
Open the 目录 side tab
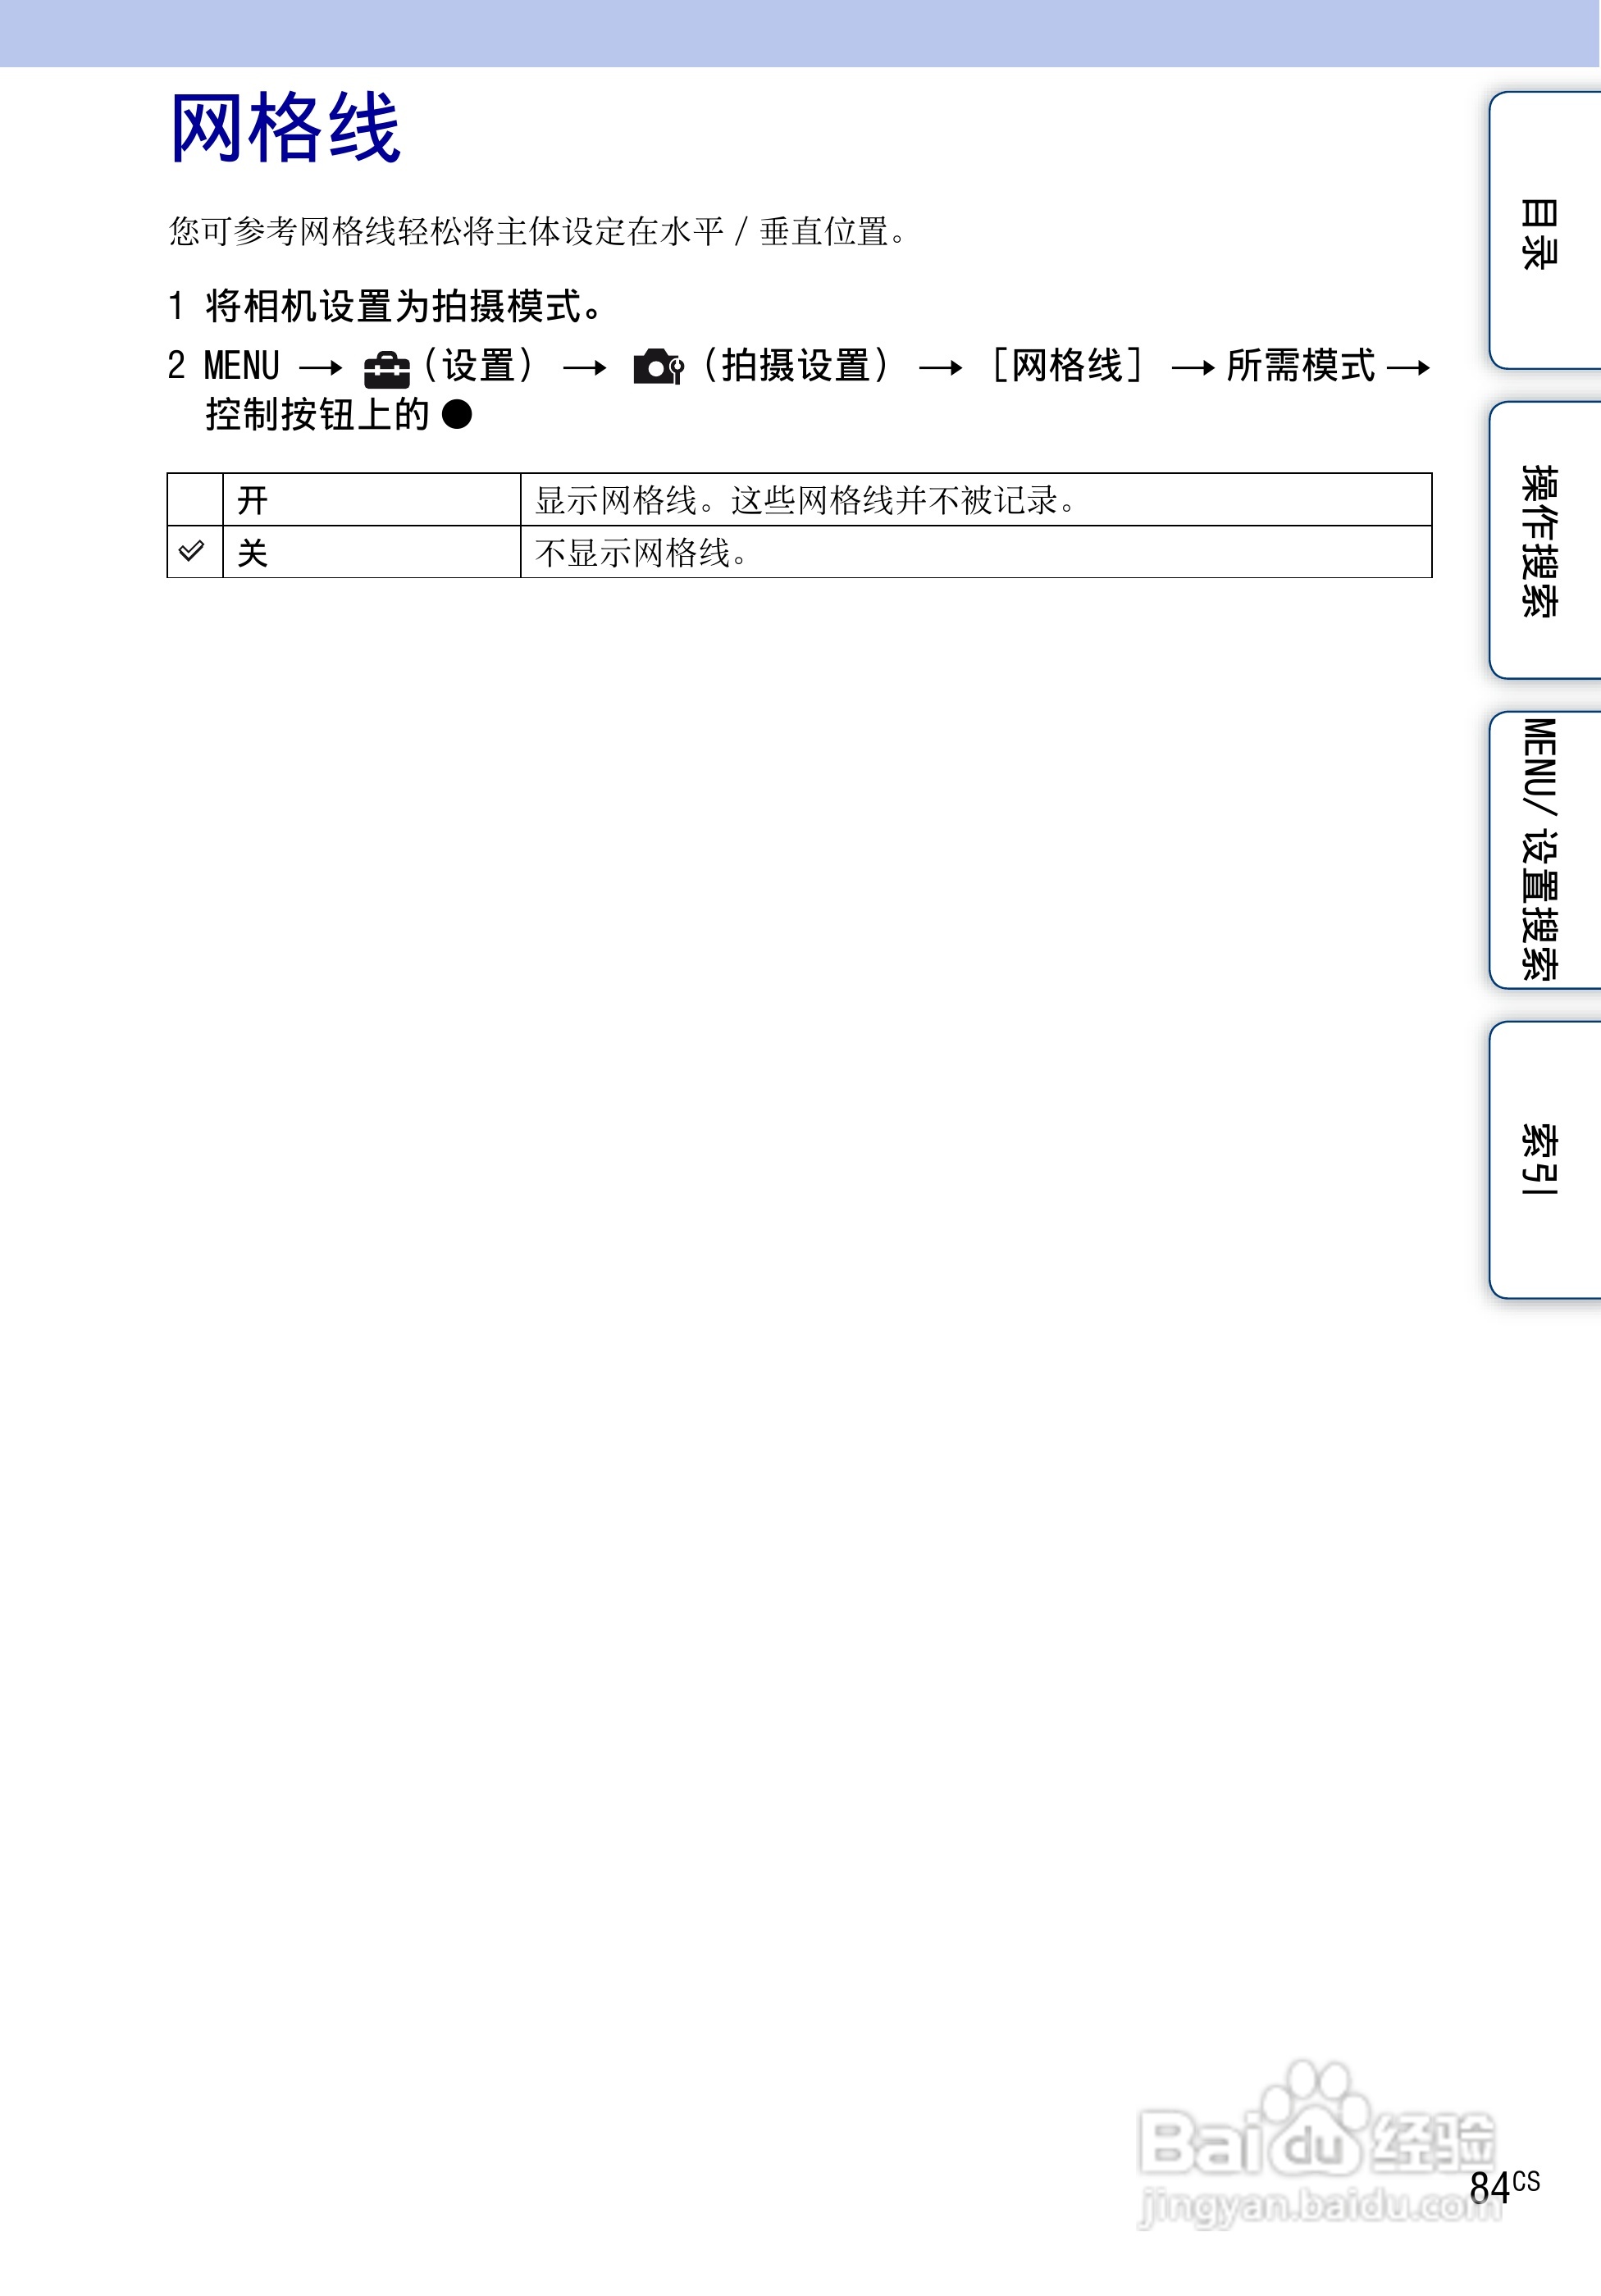coord(1540,232)
